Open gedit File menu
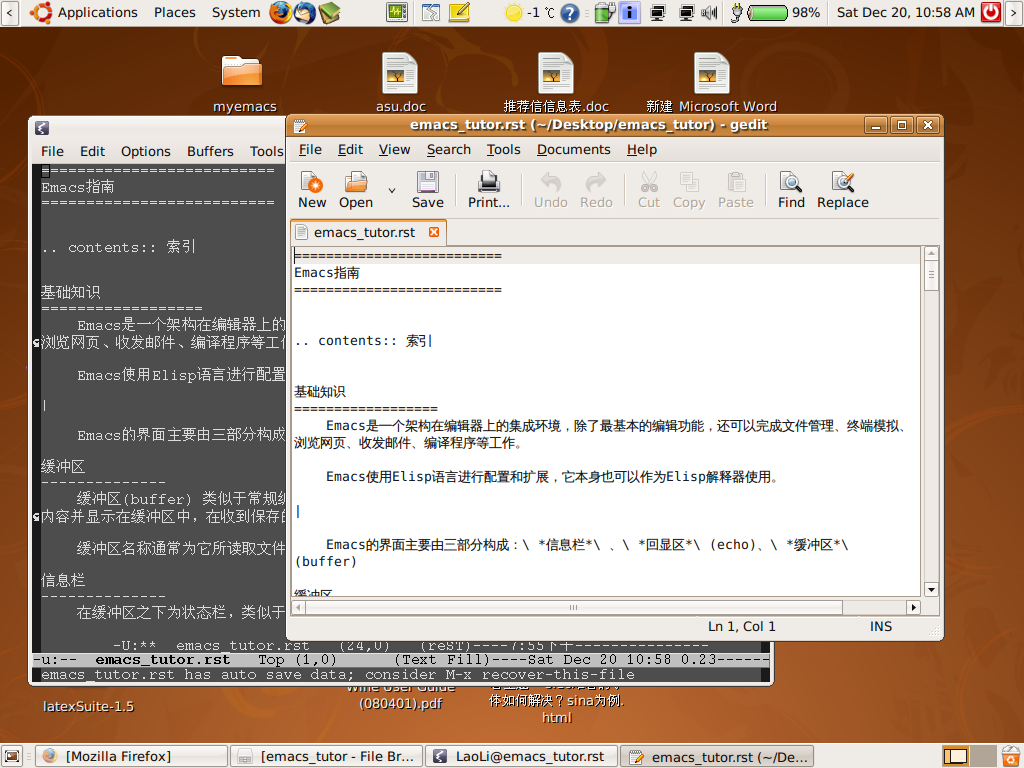The width and height of the screenshot is (1024, 768). point(310,150)
